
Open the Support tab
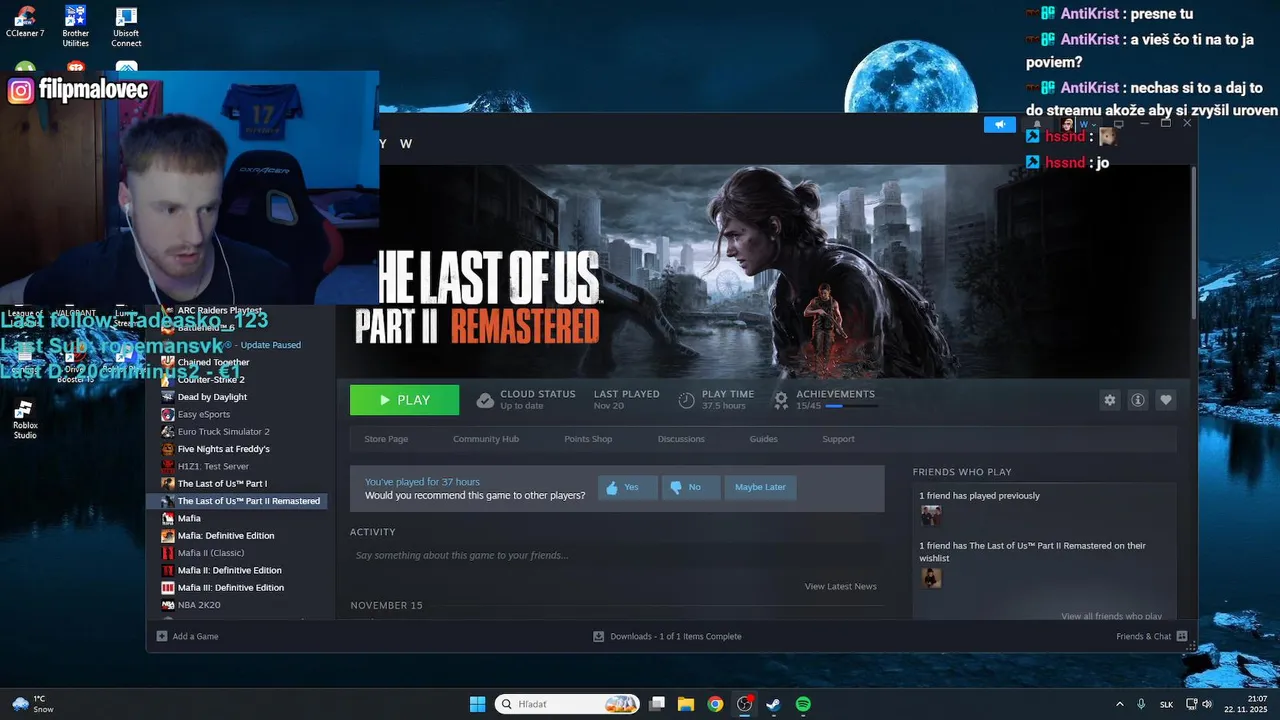[x=838, y=439]
